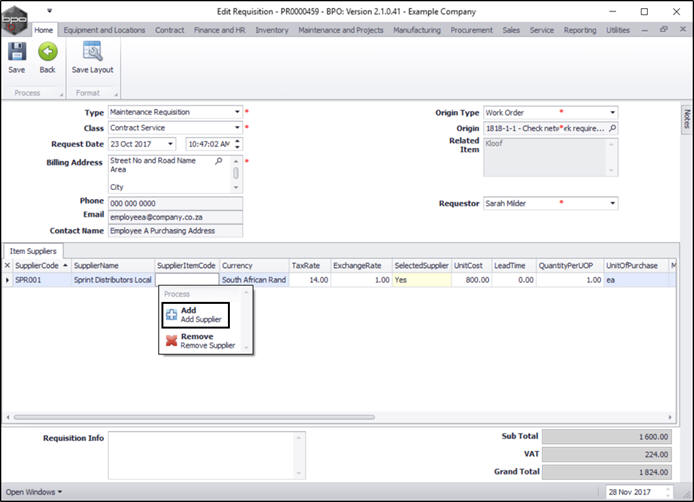Open the Notes side panel
The image size is (694, 502).
tap(686, 119)
